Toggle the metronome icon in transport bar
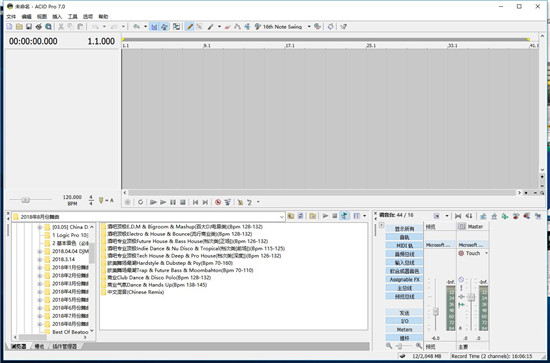The height and width of the screenshot is (363, 550). [x=240, y=202]
